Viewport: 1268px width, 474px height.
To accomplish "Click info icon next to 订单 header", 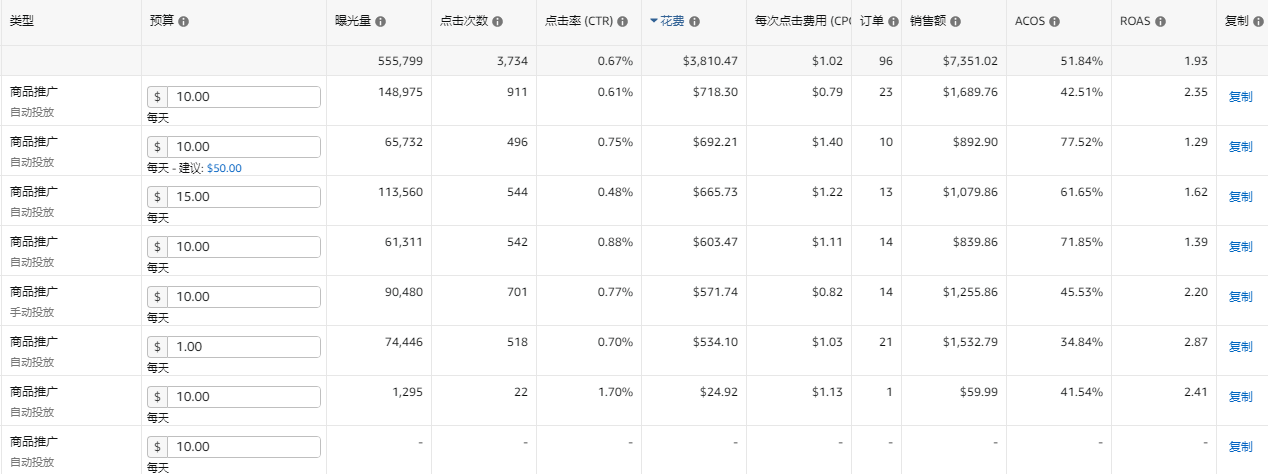I will [x=893, y=21].
